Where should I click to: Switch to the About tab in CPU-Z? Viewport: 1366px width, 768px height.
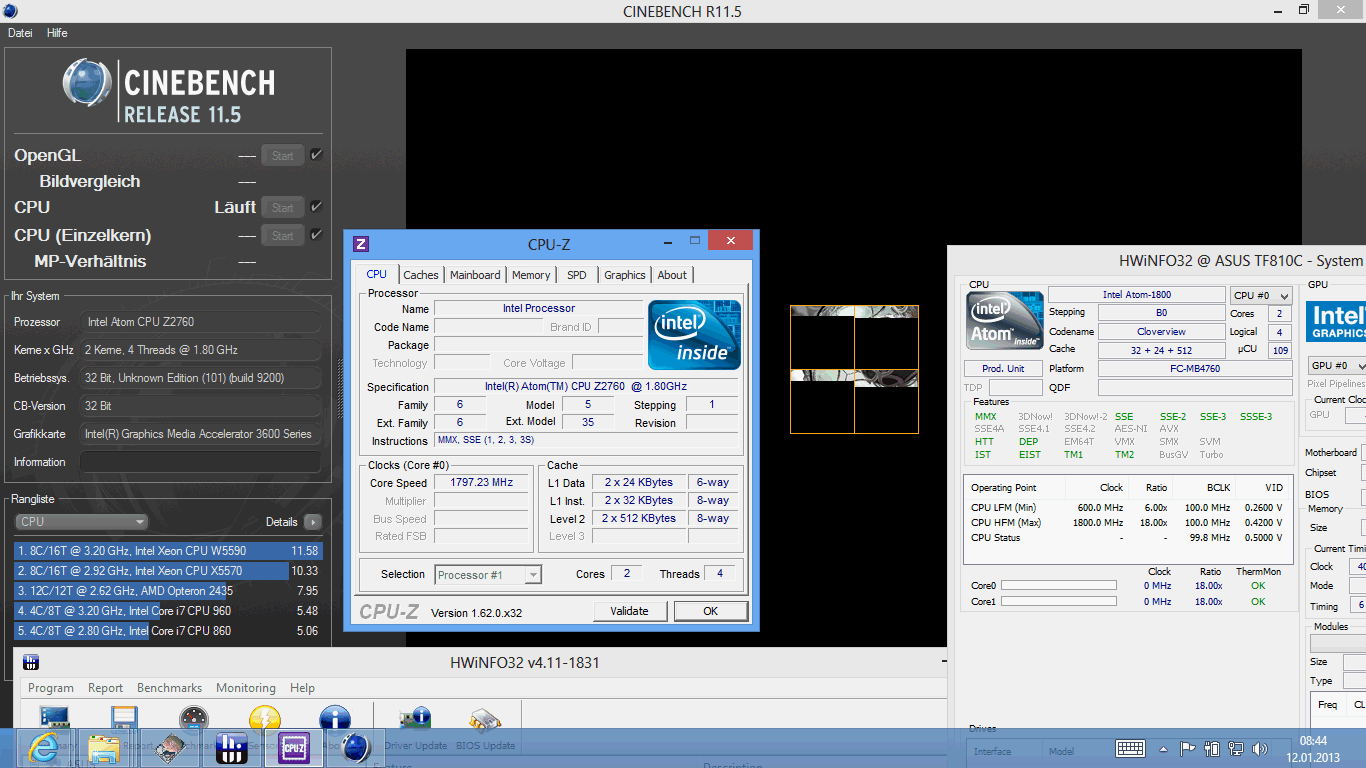coord(673,275)
